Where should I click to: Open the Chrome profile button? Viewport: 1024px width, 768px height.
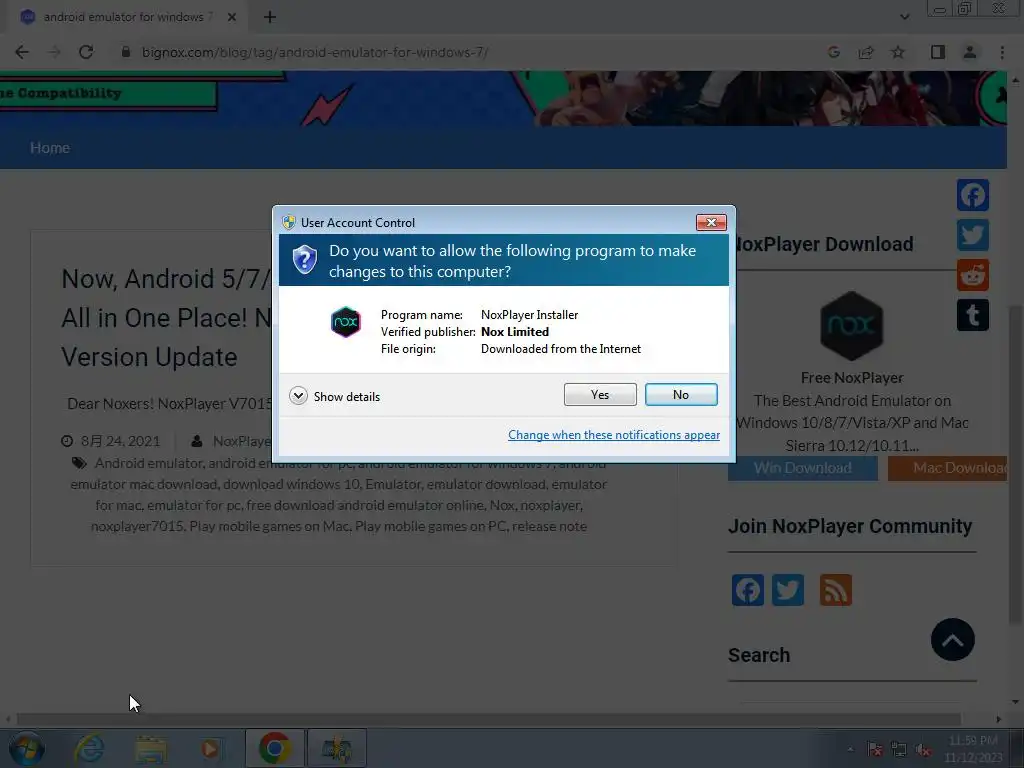pos(970,52)
